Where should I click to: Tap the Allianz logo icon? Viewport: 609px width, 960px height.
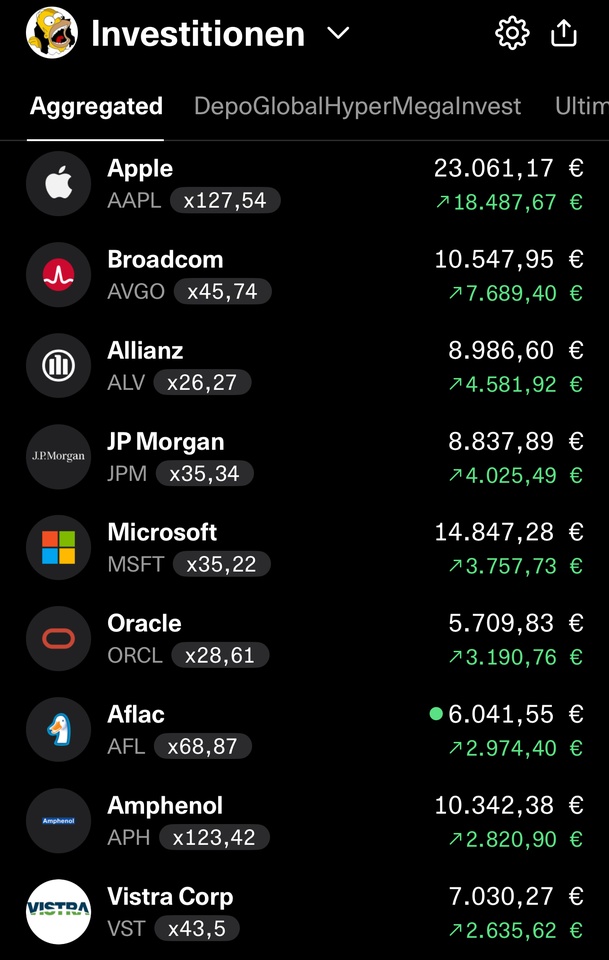click(59, 366)
